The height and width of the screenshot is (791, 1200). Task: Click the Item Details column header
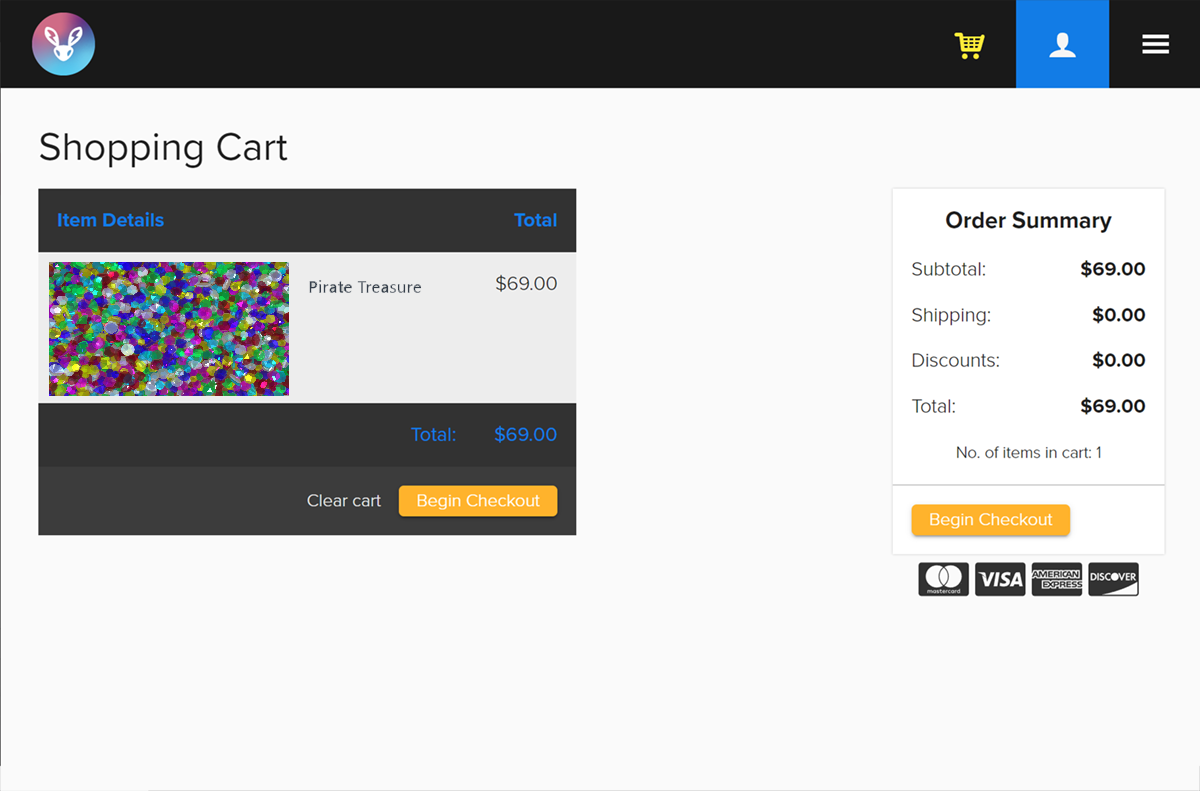click(x=110, y=220)
